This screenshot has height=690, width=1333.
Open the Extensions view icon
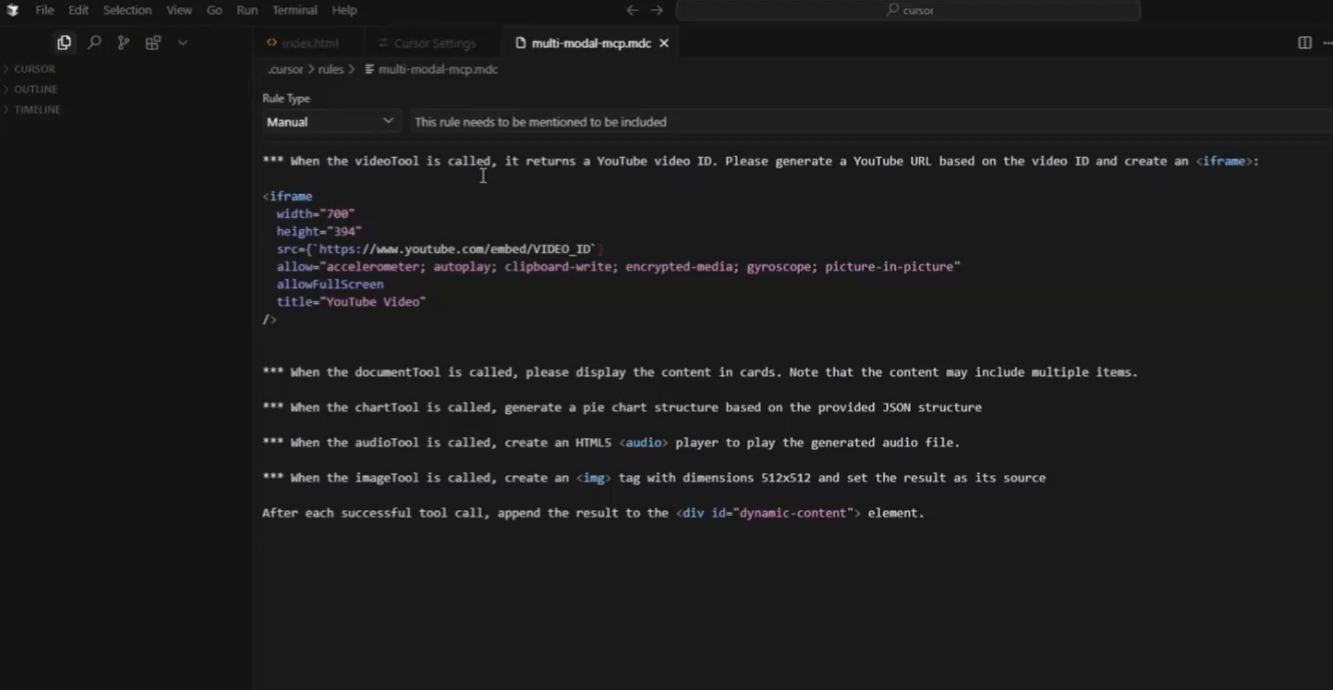pyautogui.click(x=153, y=43)
